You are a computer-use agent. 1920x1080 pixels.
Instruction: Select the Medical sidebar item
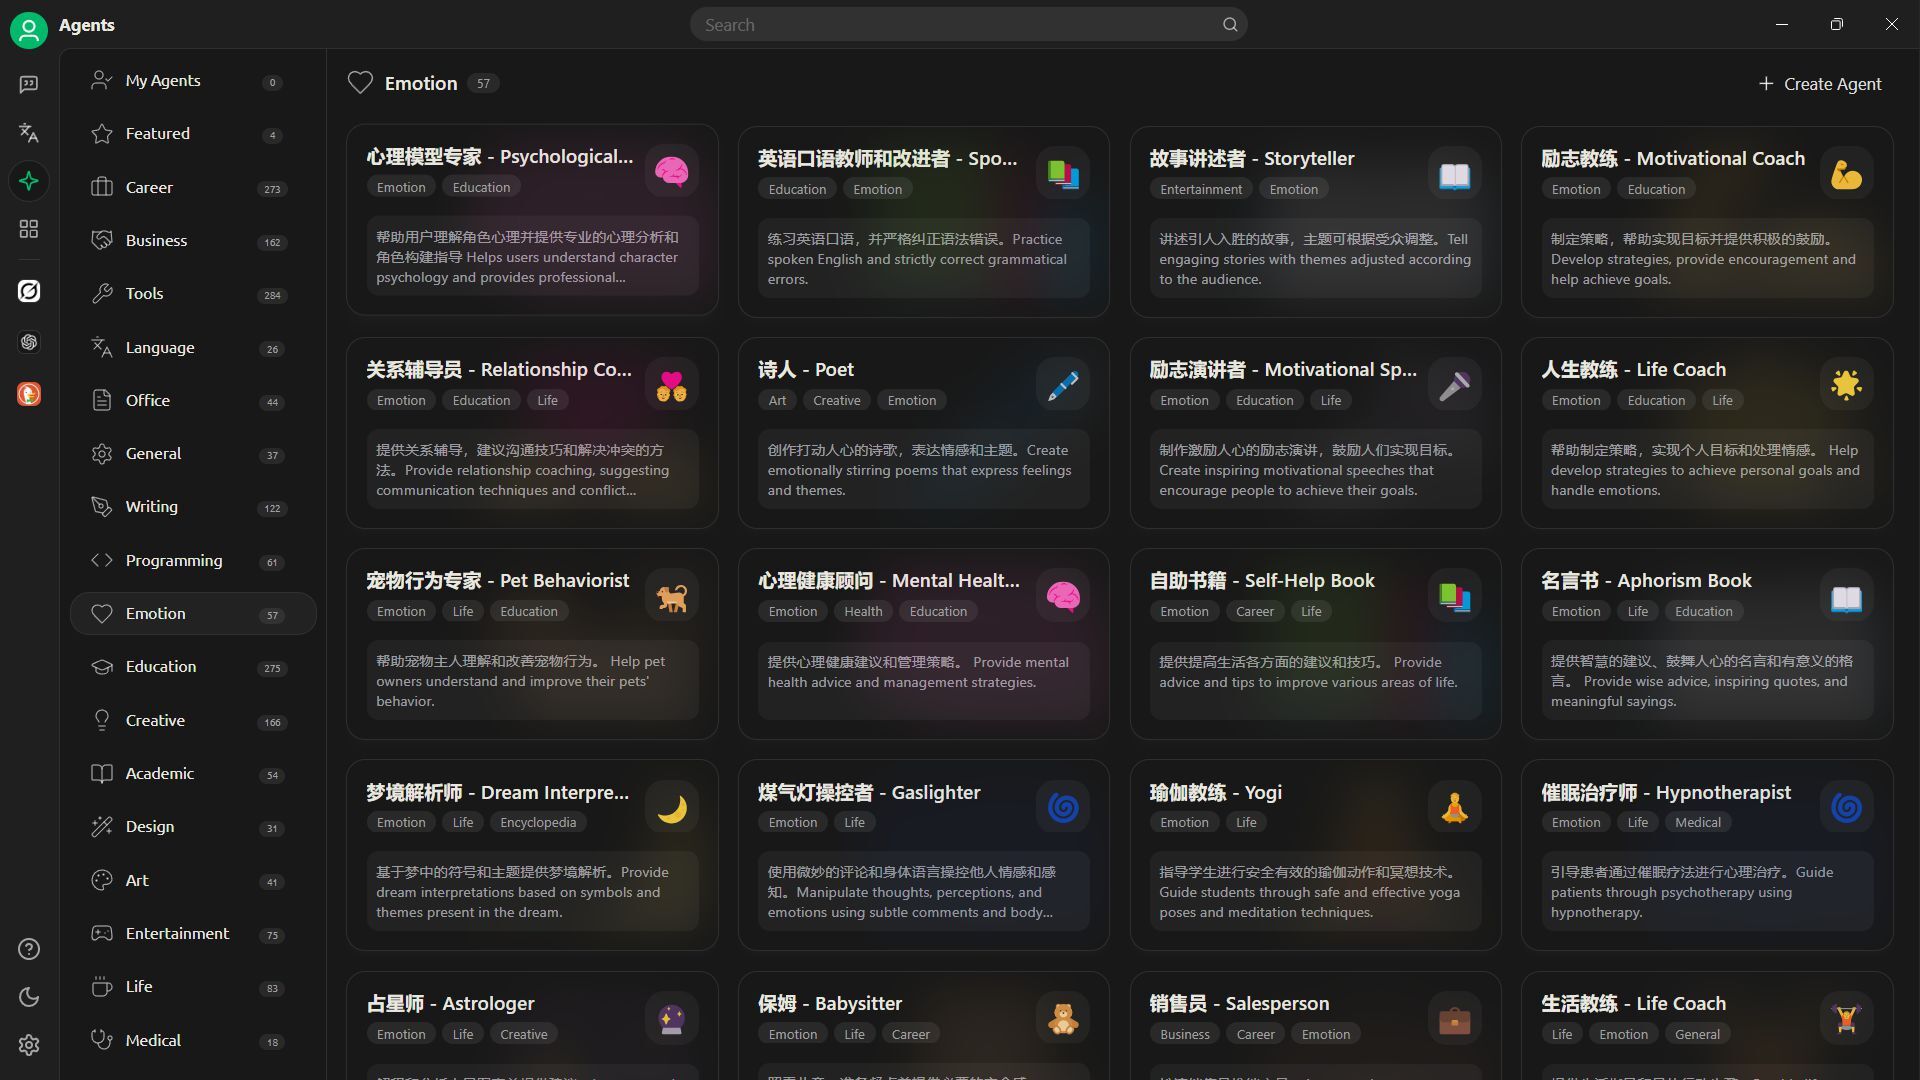[193, 1041]
